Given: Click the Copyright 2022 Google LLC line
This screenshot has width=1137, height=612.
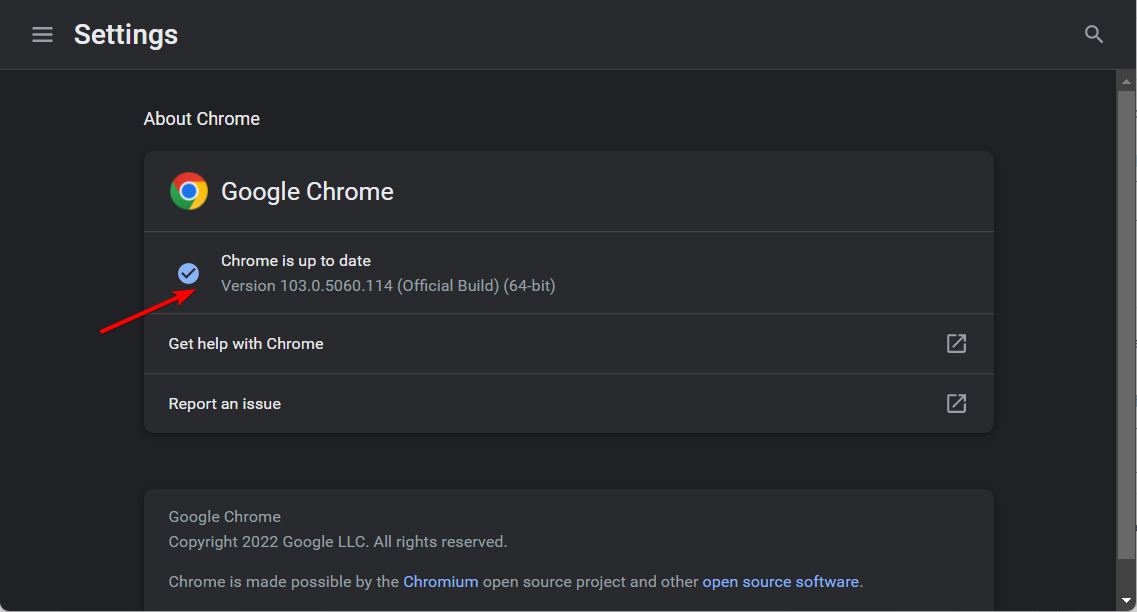Looking at the screenshot, I should [x=338, y=542].
